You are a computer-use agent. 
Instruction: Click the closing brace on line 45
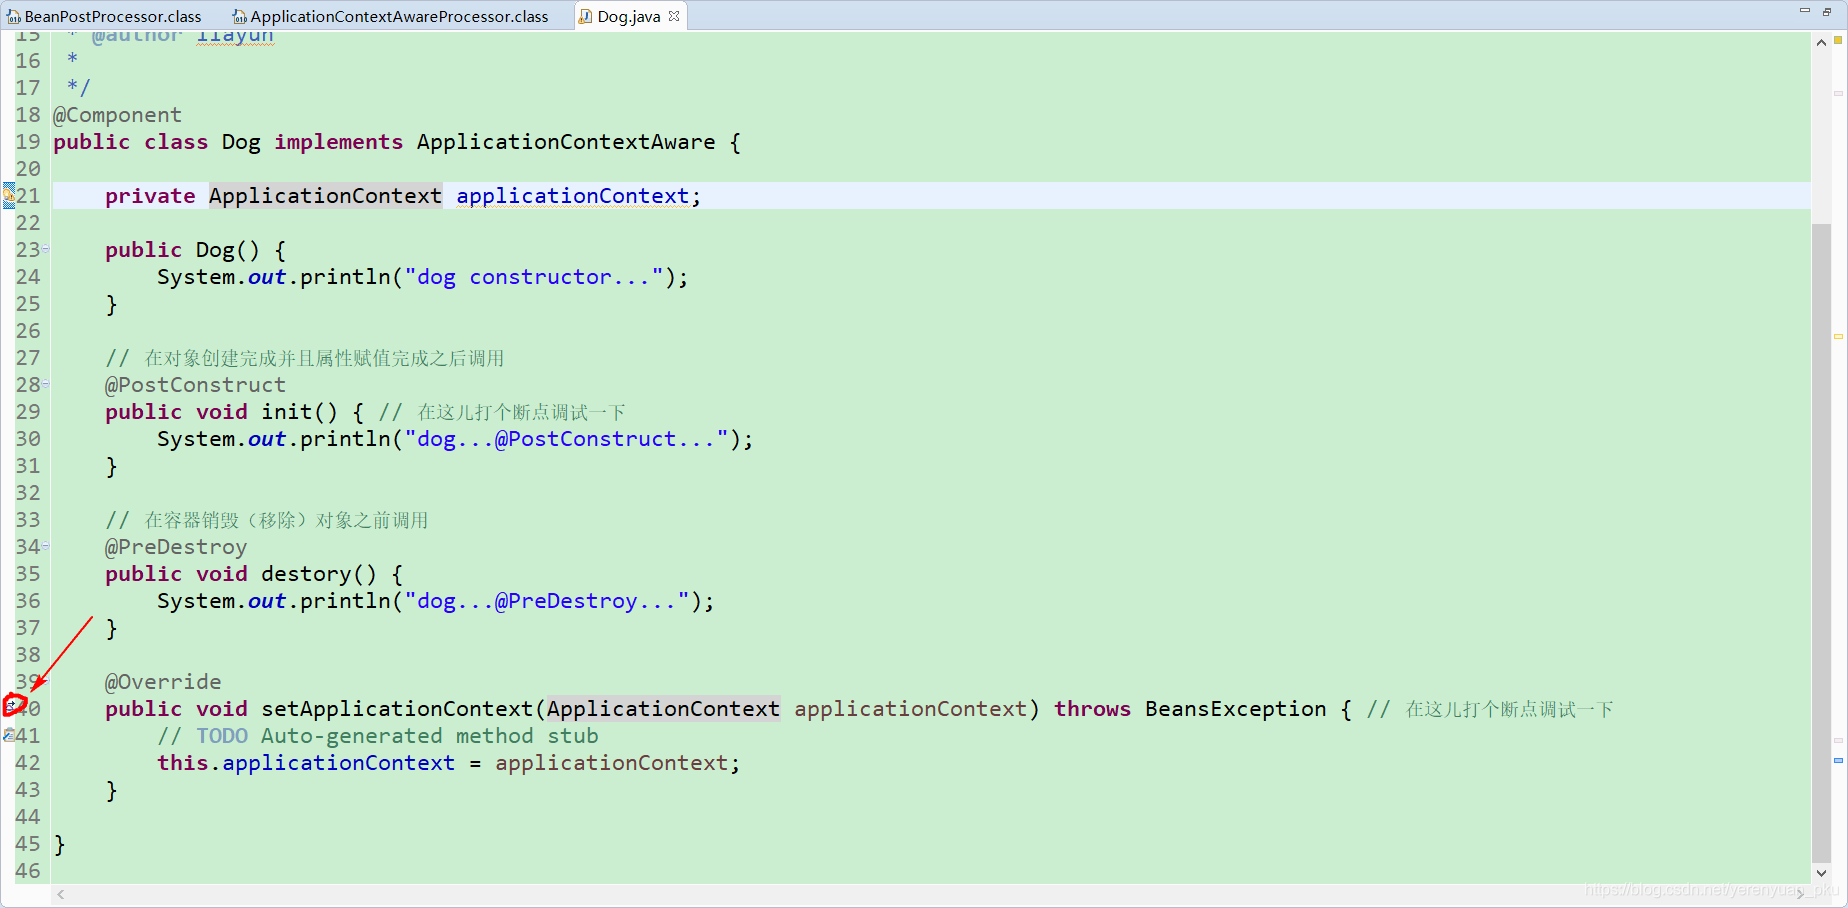pos(60,844)
